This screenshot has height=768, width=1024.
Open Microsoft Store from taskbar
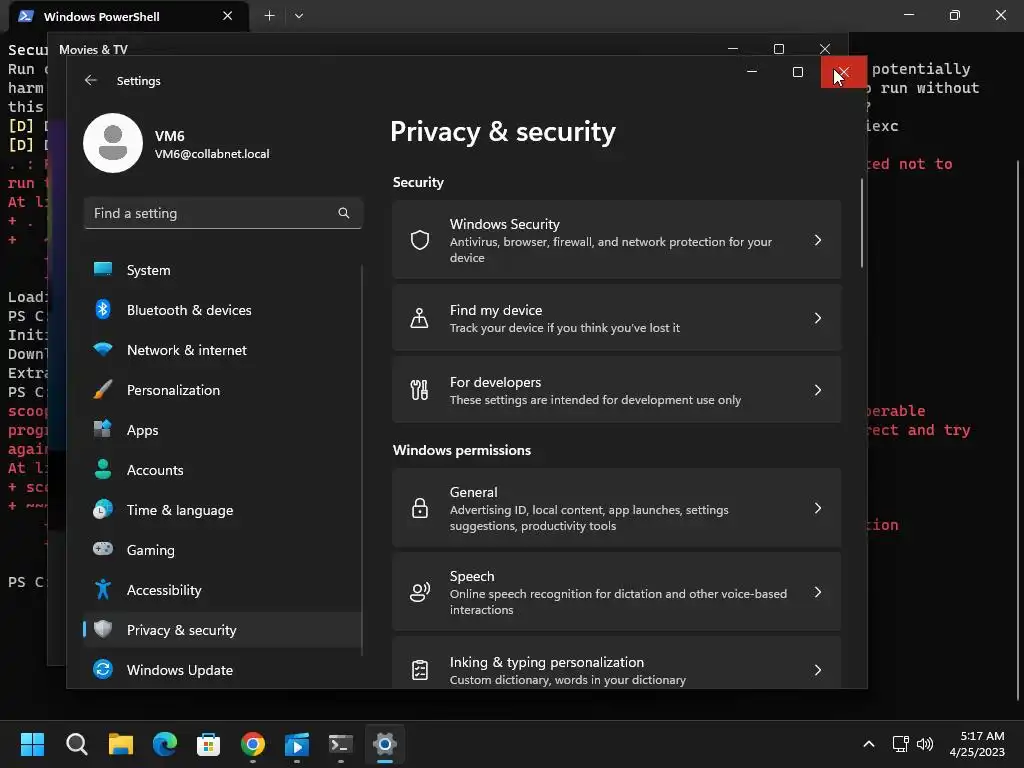[208, 744]
